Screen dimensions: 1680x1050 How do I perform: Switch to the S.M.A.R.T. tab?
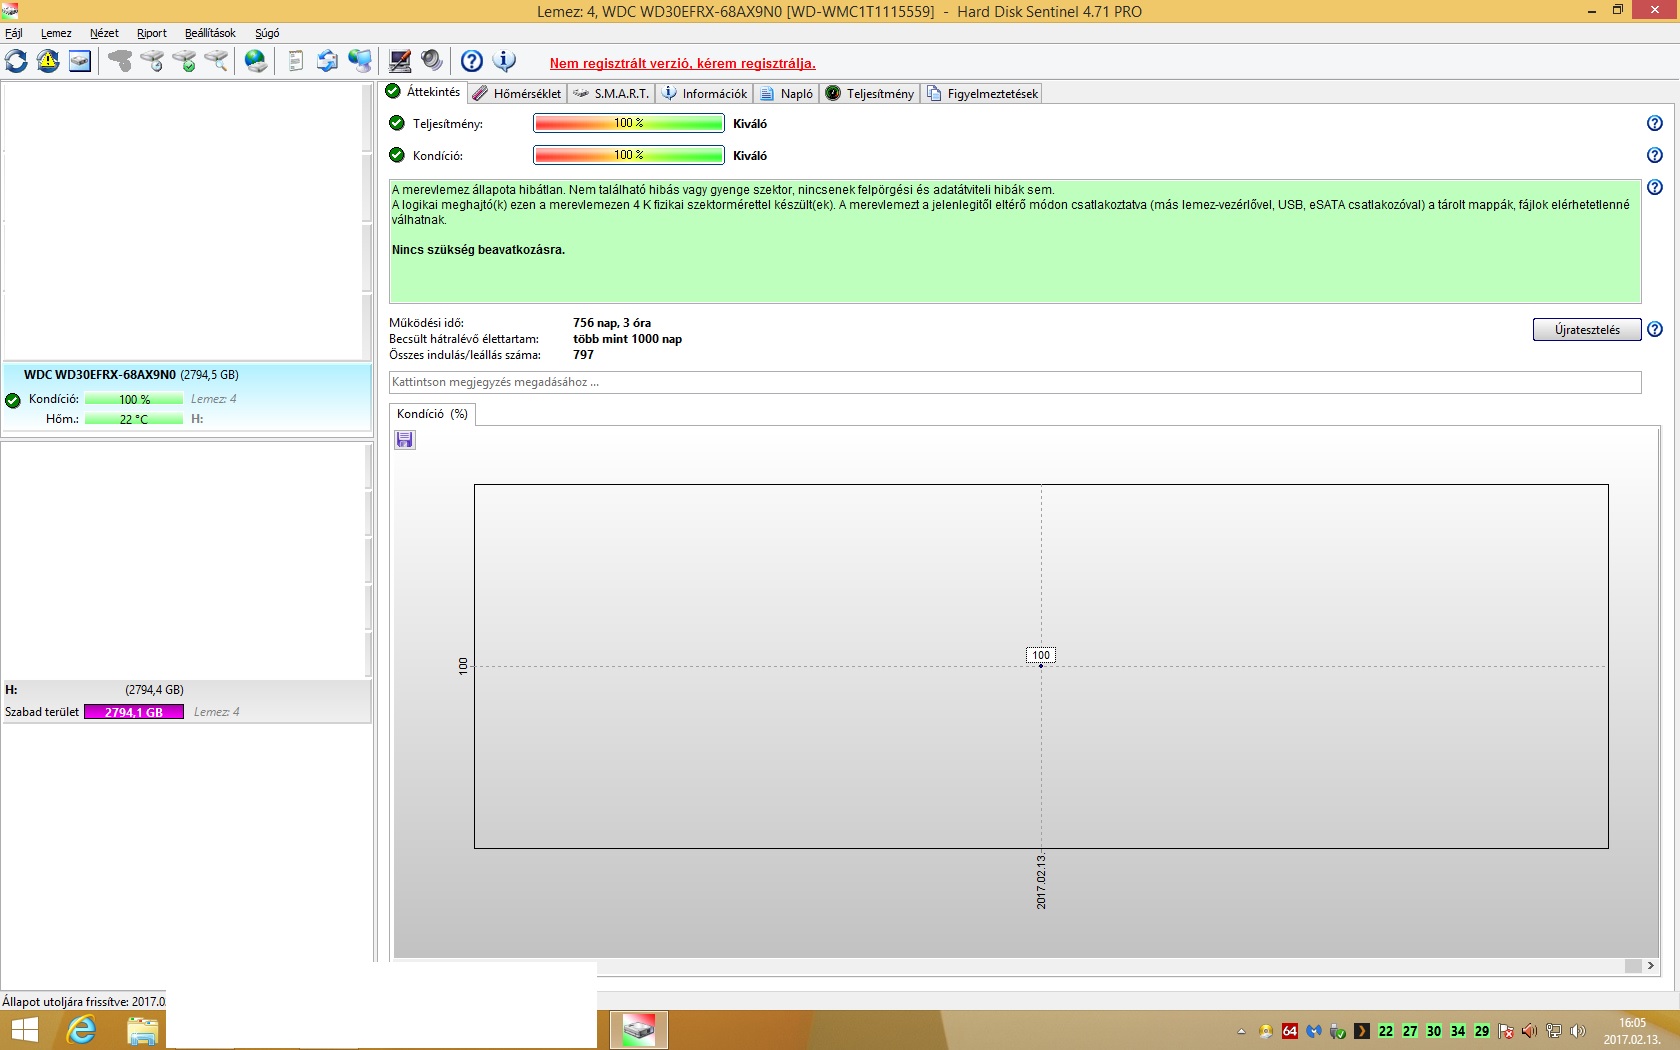(x=611, y=93)
